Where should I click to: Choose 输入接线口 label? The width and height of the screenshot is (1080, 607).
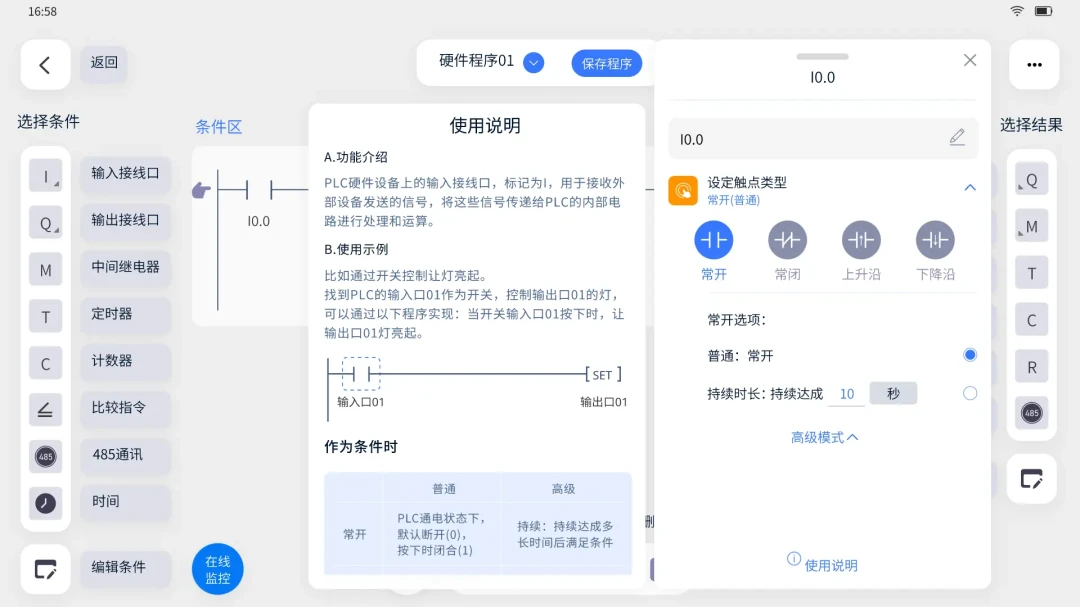125,173
